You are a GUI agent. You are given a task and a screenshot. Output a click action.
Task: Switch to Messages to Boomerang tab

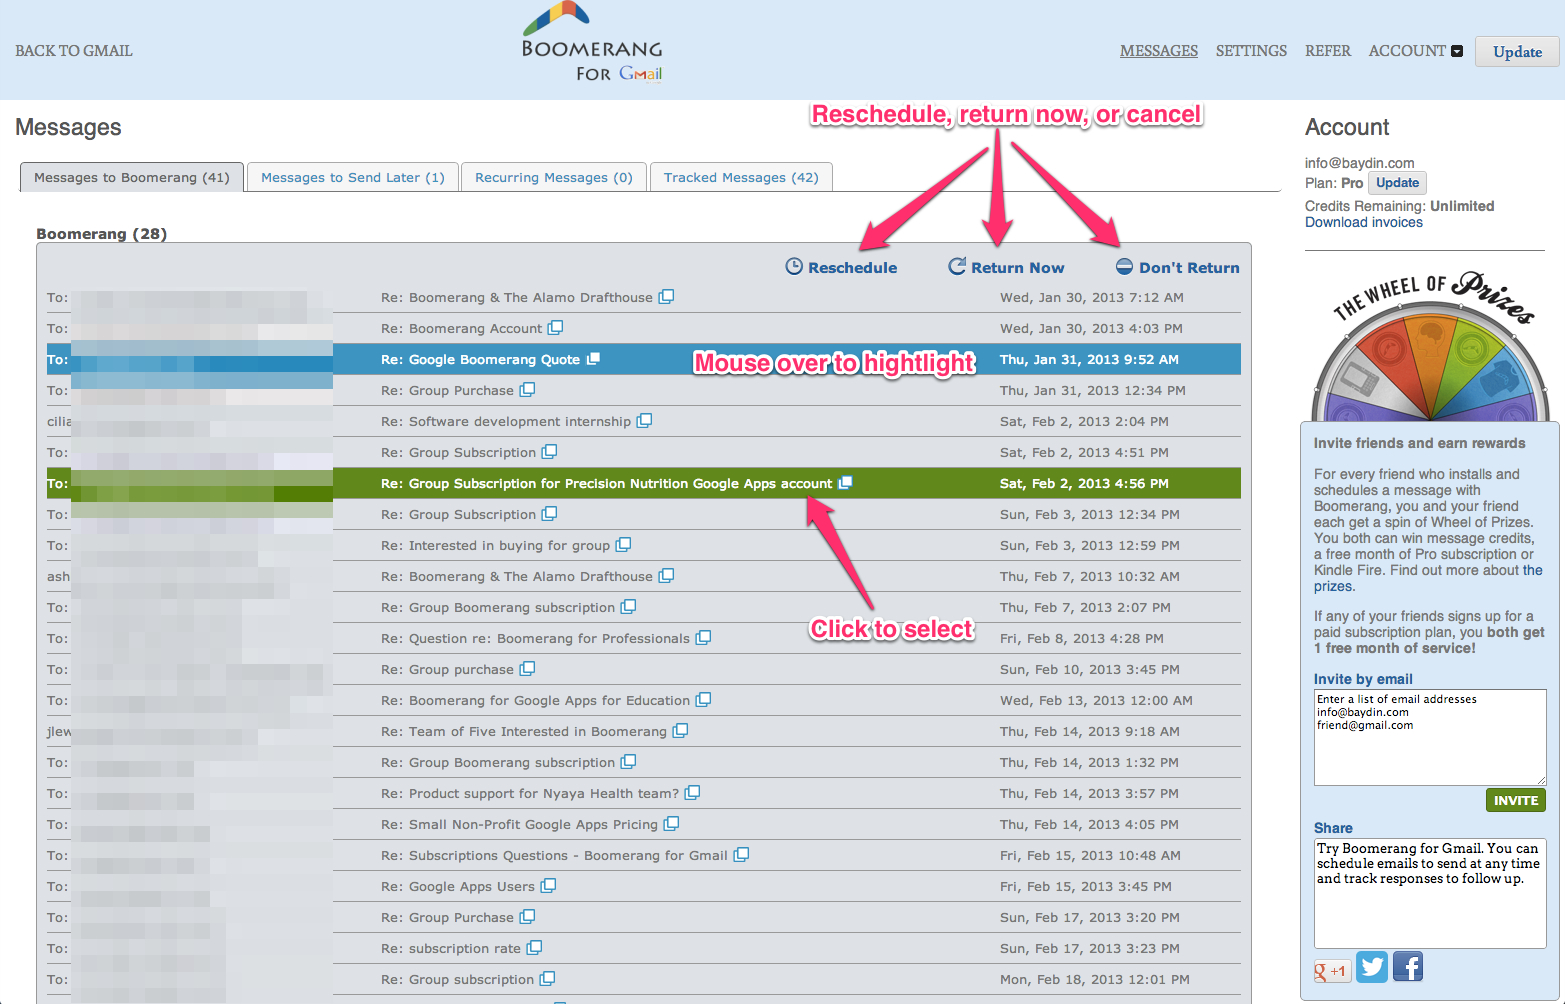[132, 177]
